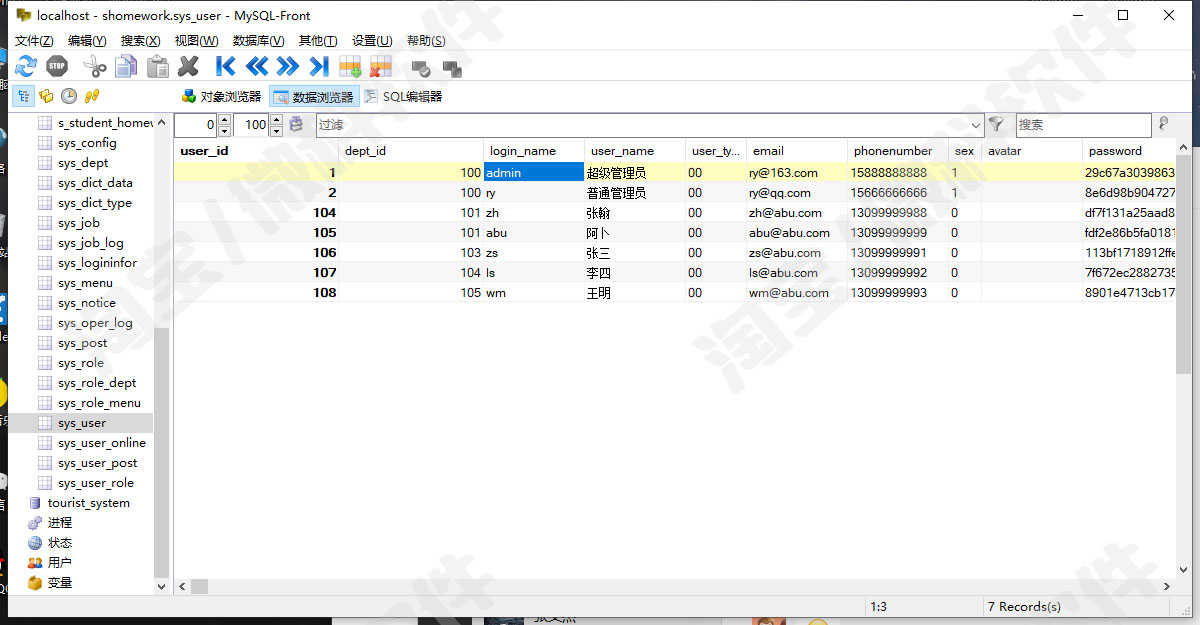
Task: Click the tree panel scroll up arrow
Action: coord(162,123)
